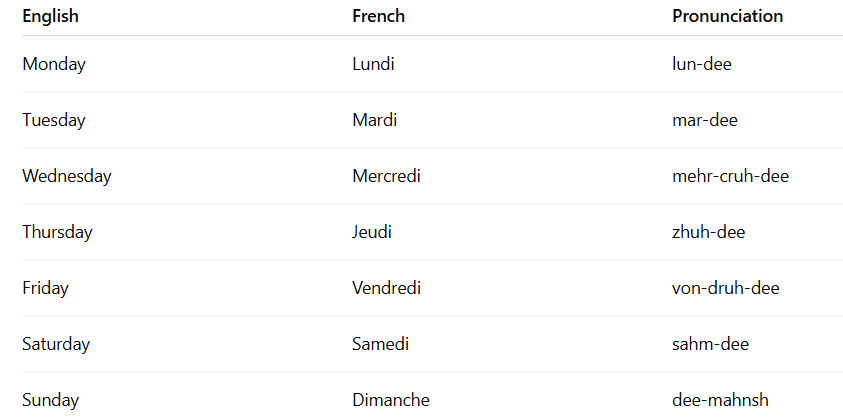Click the lun-dee pronunciation text
This screenshot has height=417, width=843.
coord(702,64)
